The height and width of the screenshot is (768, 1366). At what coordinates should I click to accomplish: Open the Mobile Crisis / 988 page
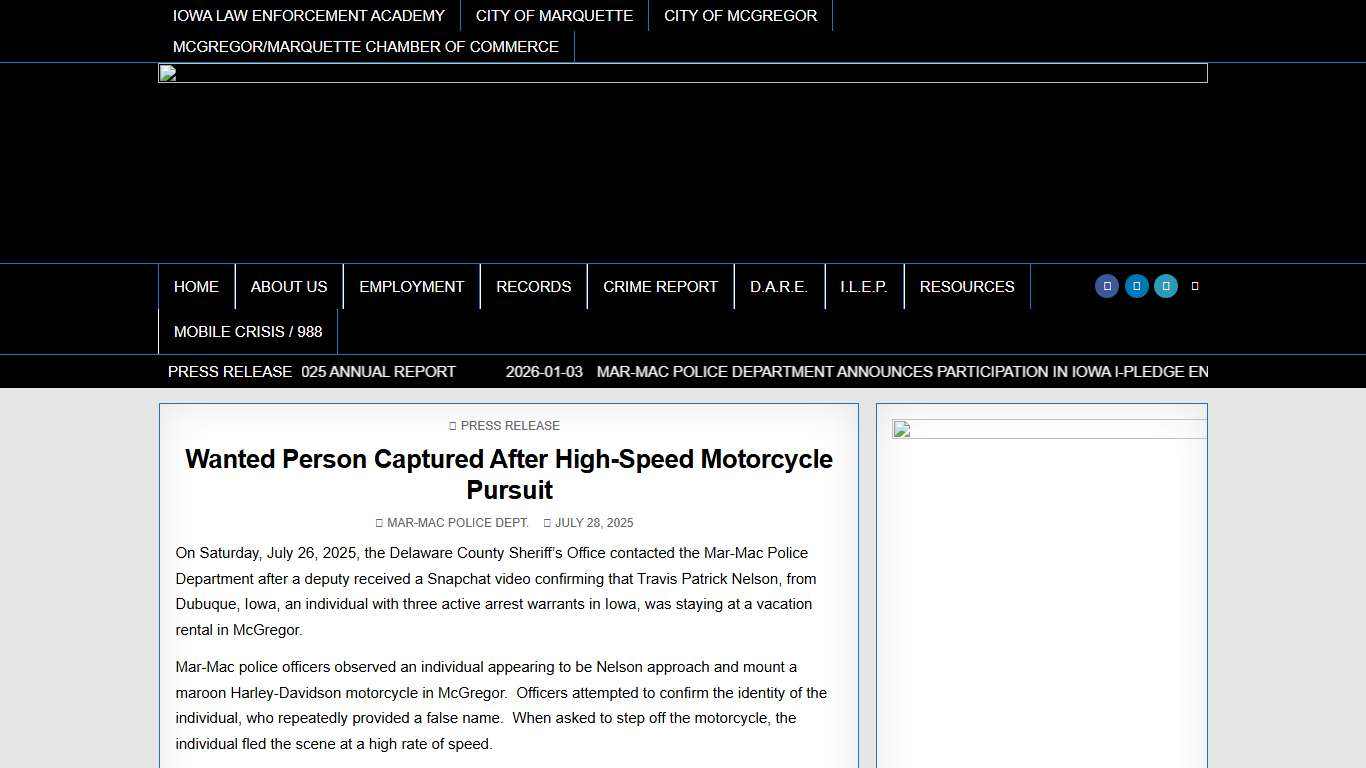248,332
